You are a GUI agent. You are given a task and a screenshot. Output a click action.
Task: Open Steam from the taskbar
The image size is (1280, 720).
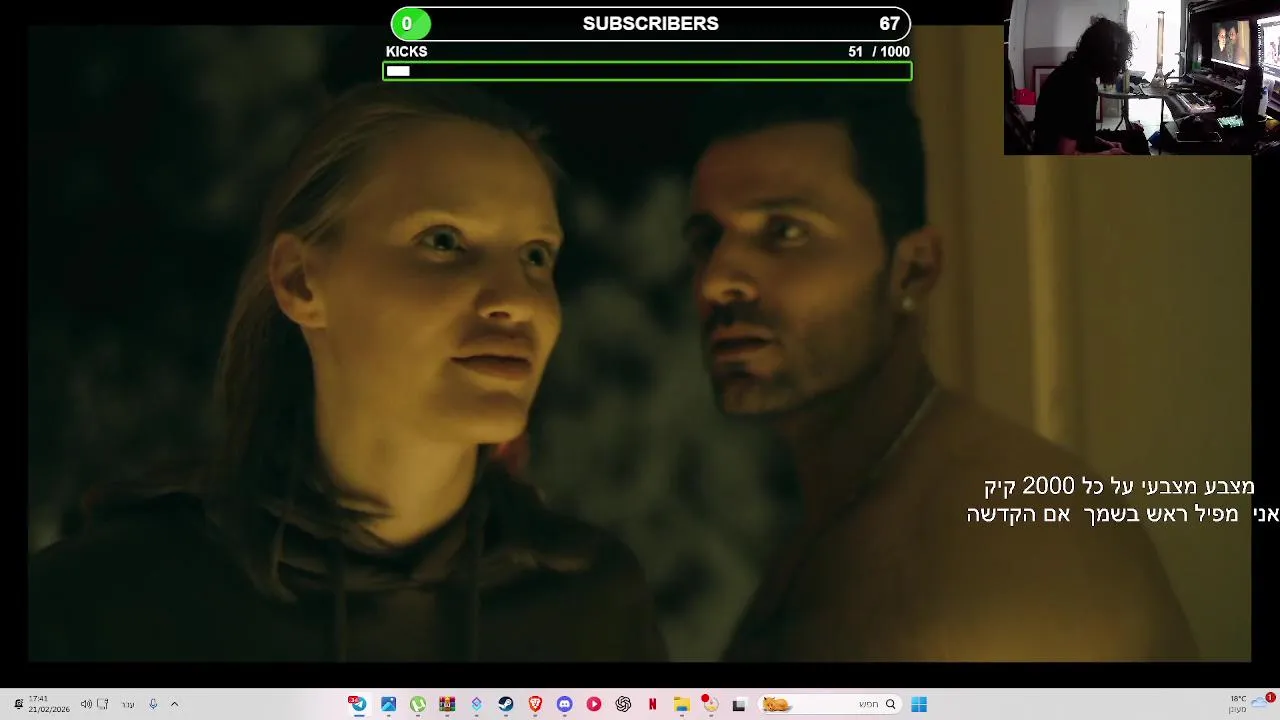coord(506,704)
